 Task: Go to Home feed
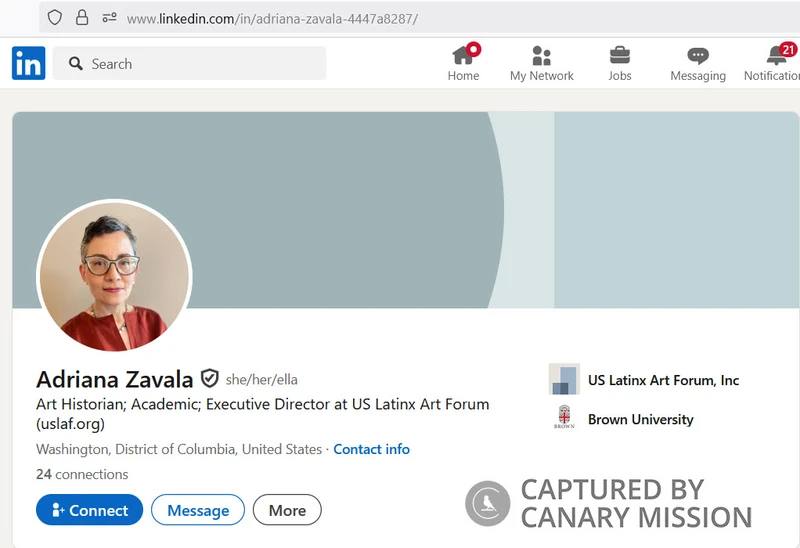463,62
